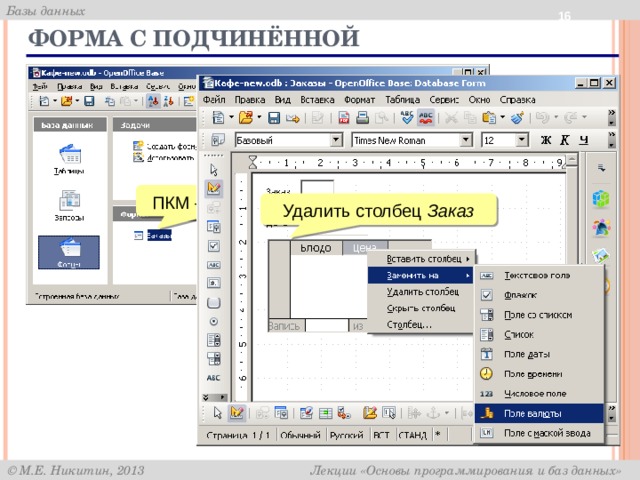This screenshot has height=480, width=640.
Task: Open the Файл menu in Database Form
Action: [x=214, y=100]
